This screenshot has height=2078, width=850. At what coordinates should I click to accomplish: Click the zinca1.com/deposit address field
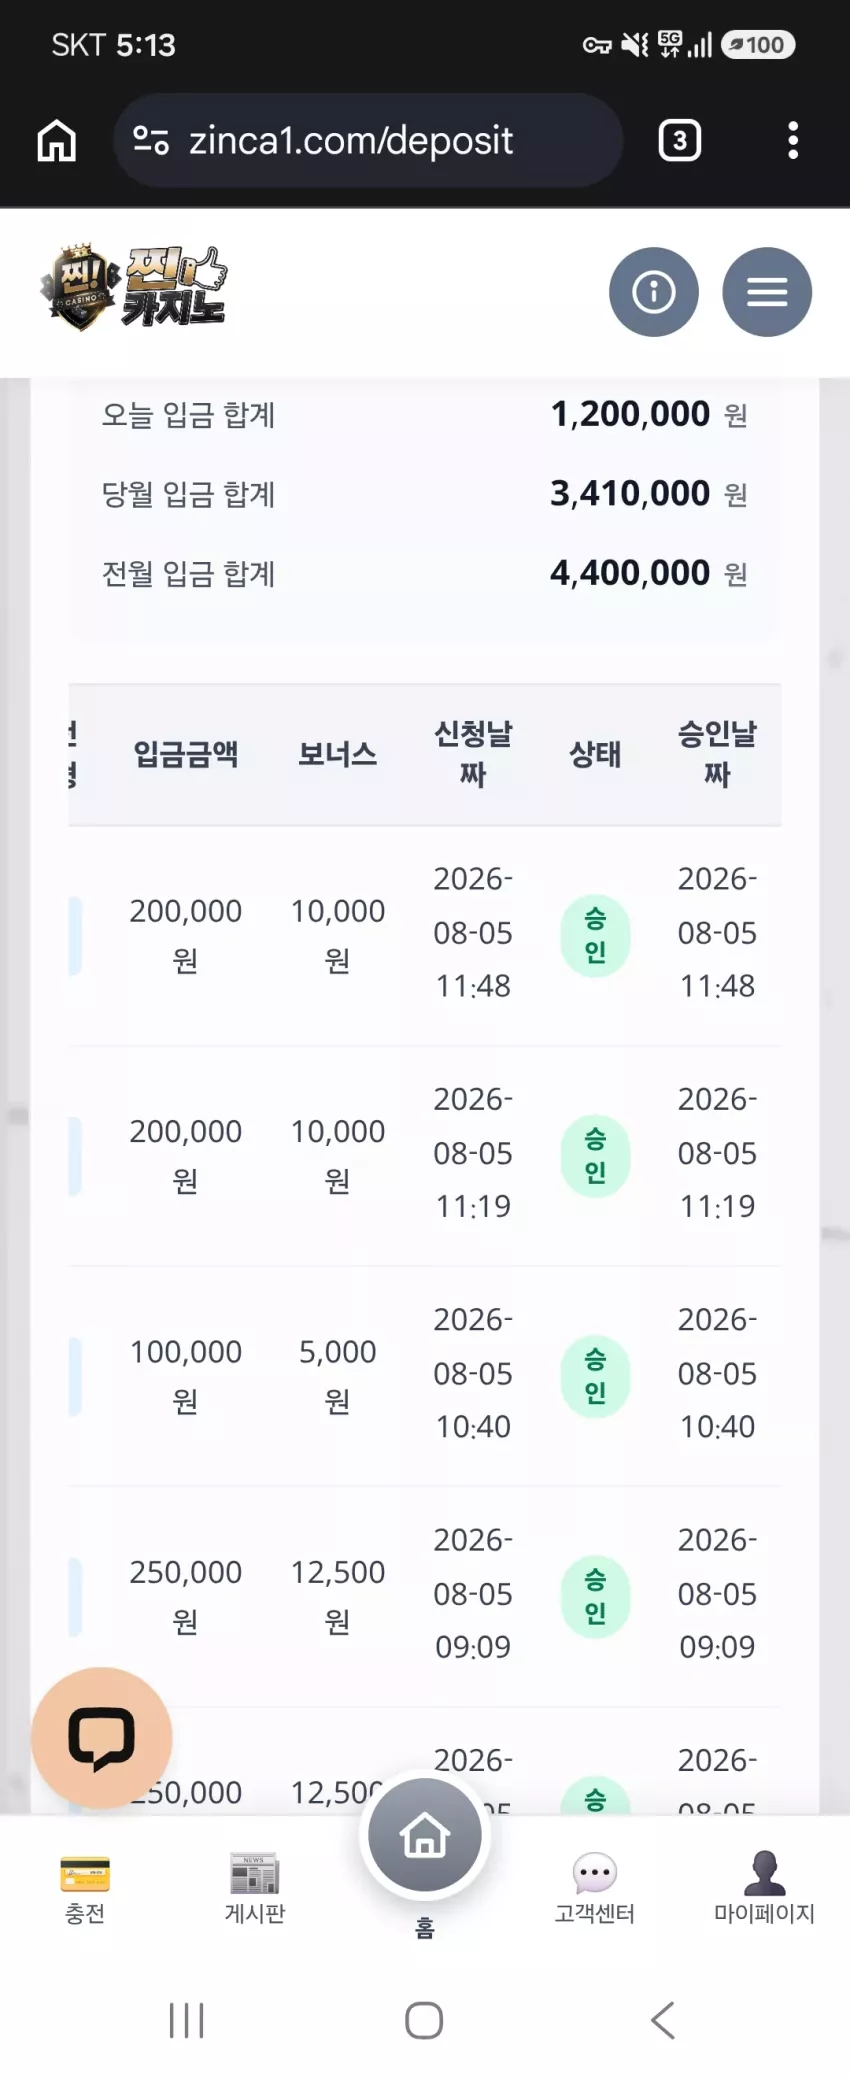pos(368,140)
